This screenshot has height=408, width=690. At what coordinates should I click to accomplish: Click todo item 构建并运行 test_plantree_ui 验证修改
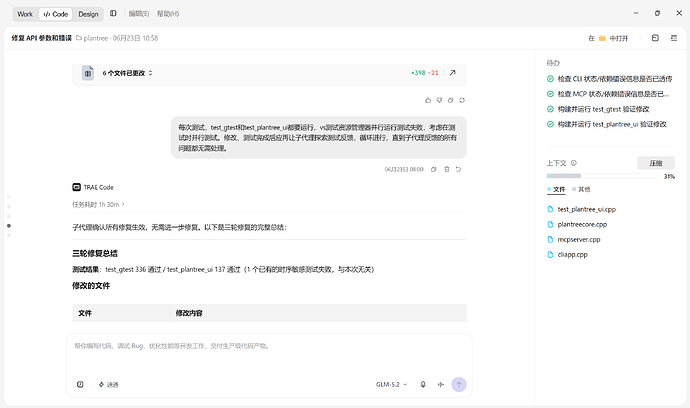(612, 125)
